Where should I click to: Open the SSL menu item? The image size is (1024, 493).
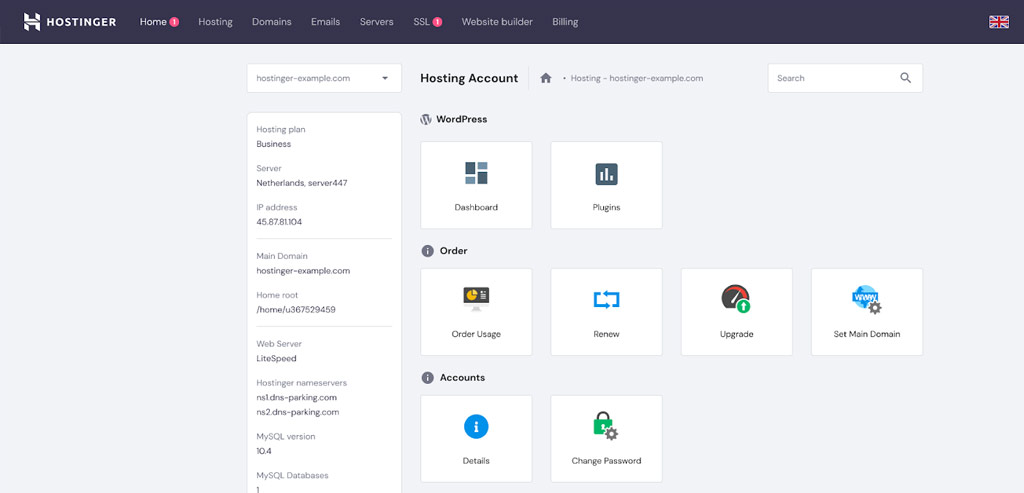421,22
